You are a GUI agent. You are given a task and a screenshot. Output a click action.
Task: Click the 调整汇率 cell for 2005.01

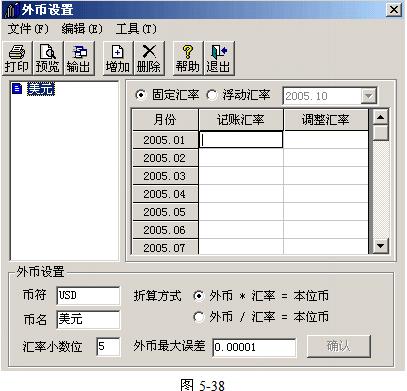pos(326,140)
